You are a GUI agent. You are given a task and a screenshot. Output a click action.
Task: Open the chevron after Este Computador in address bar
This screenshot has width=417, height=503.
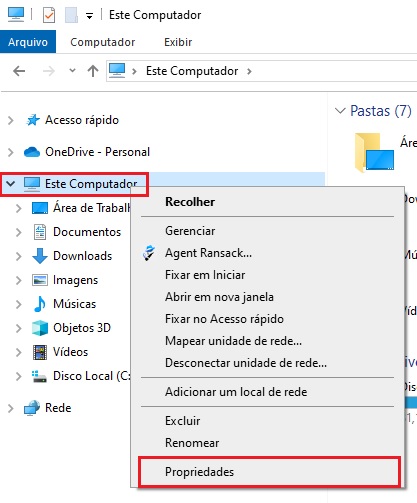click(249, 71)
